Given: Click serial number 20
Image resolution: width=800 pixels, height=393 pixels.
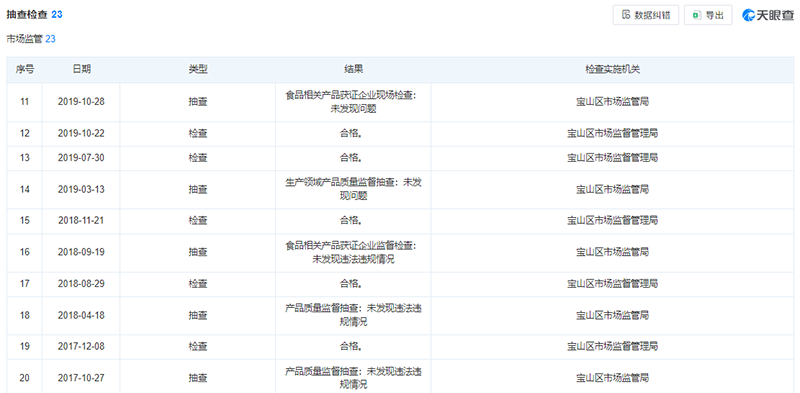Looking at the screenshot, I should click(24, 378).
